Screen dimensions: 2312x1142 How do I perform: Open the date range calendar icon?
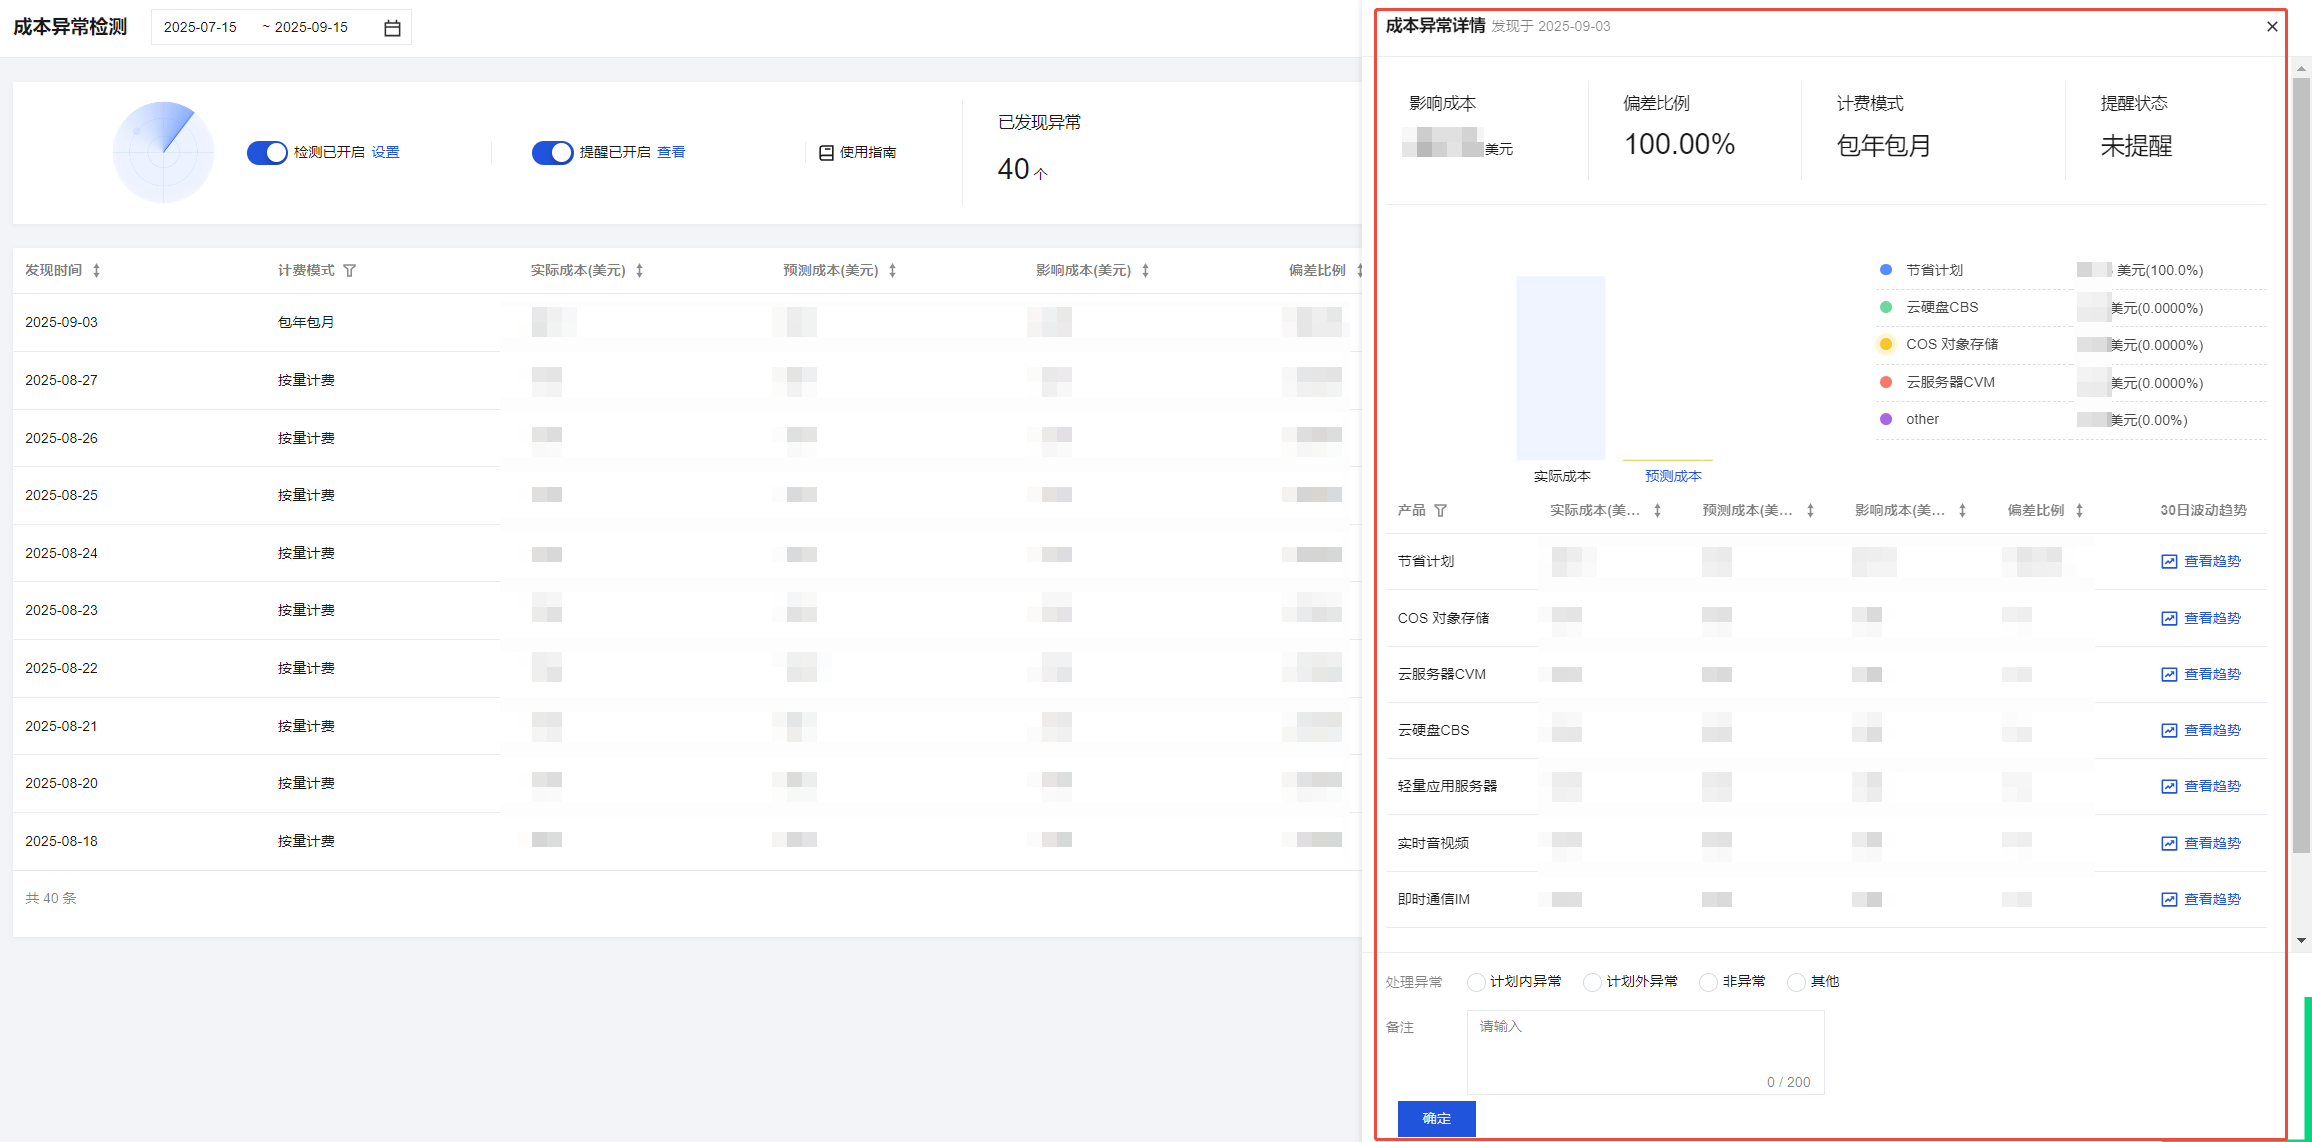click(392, 28)
